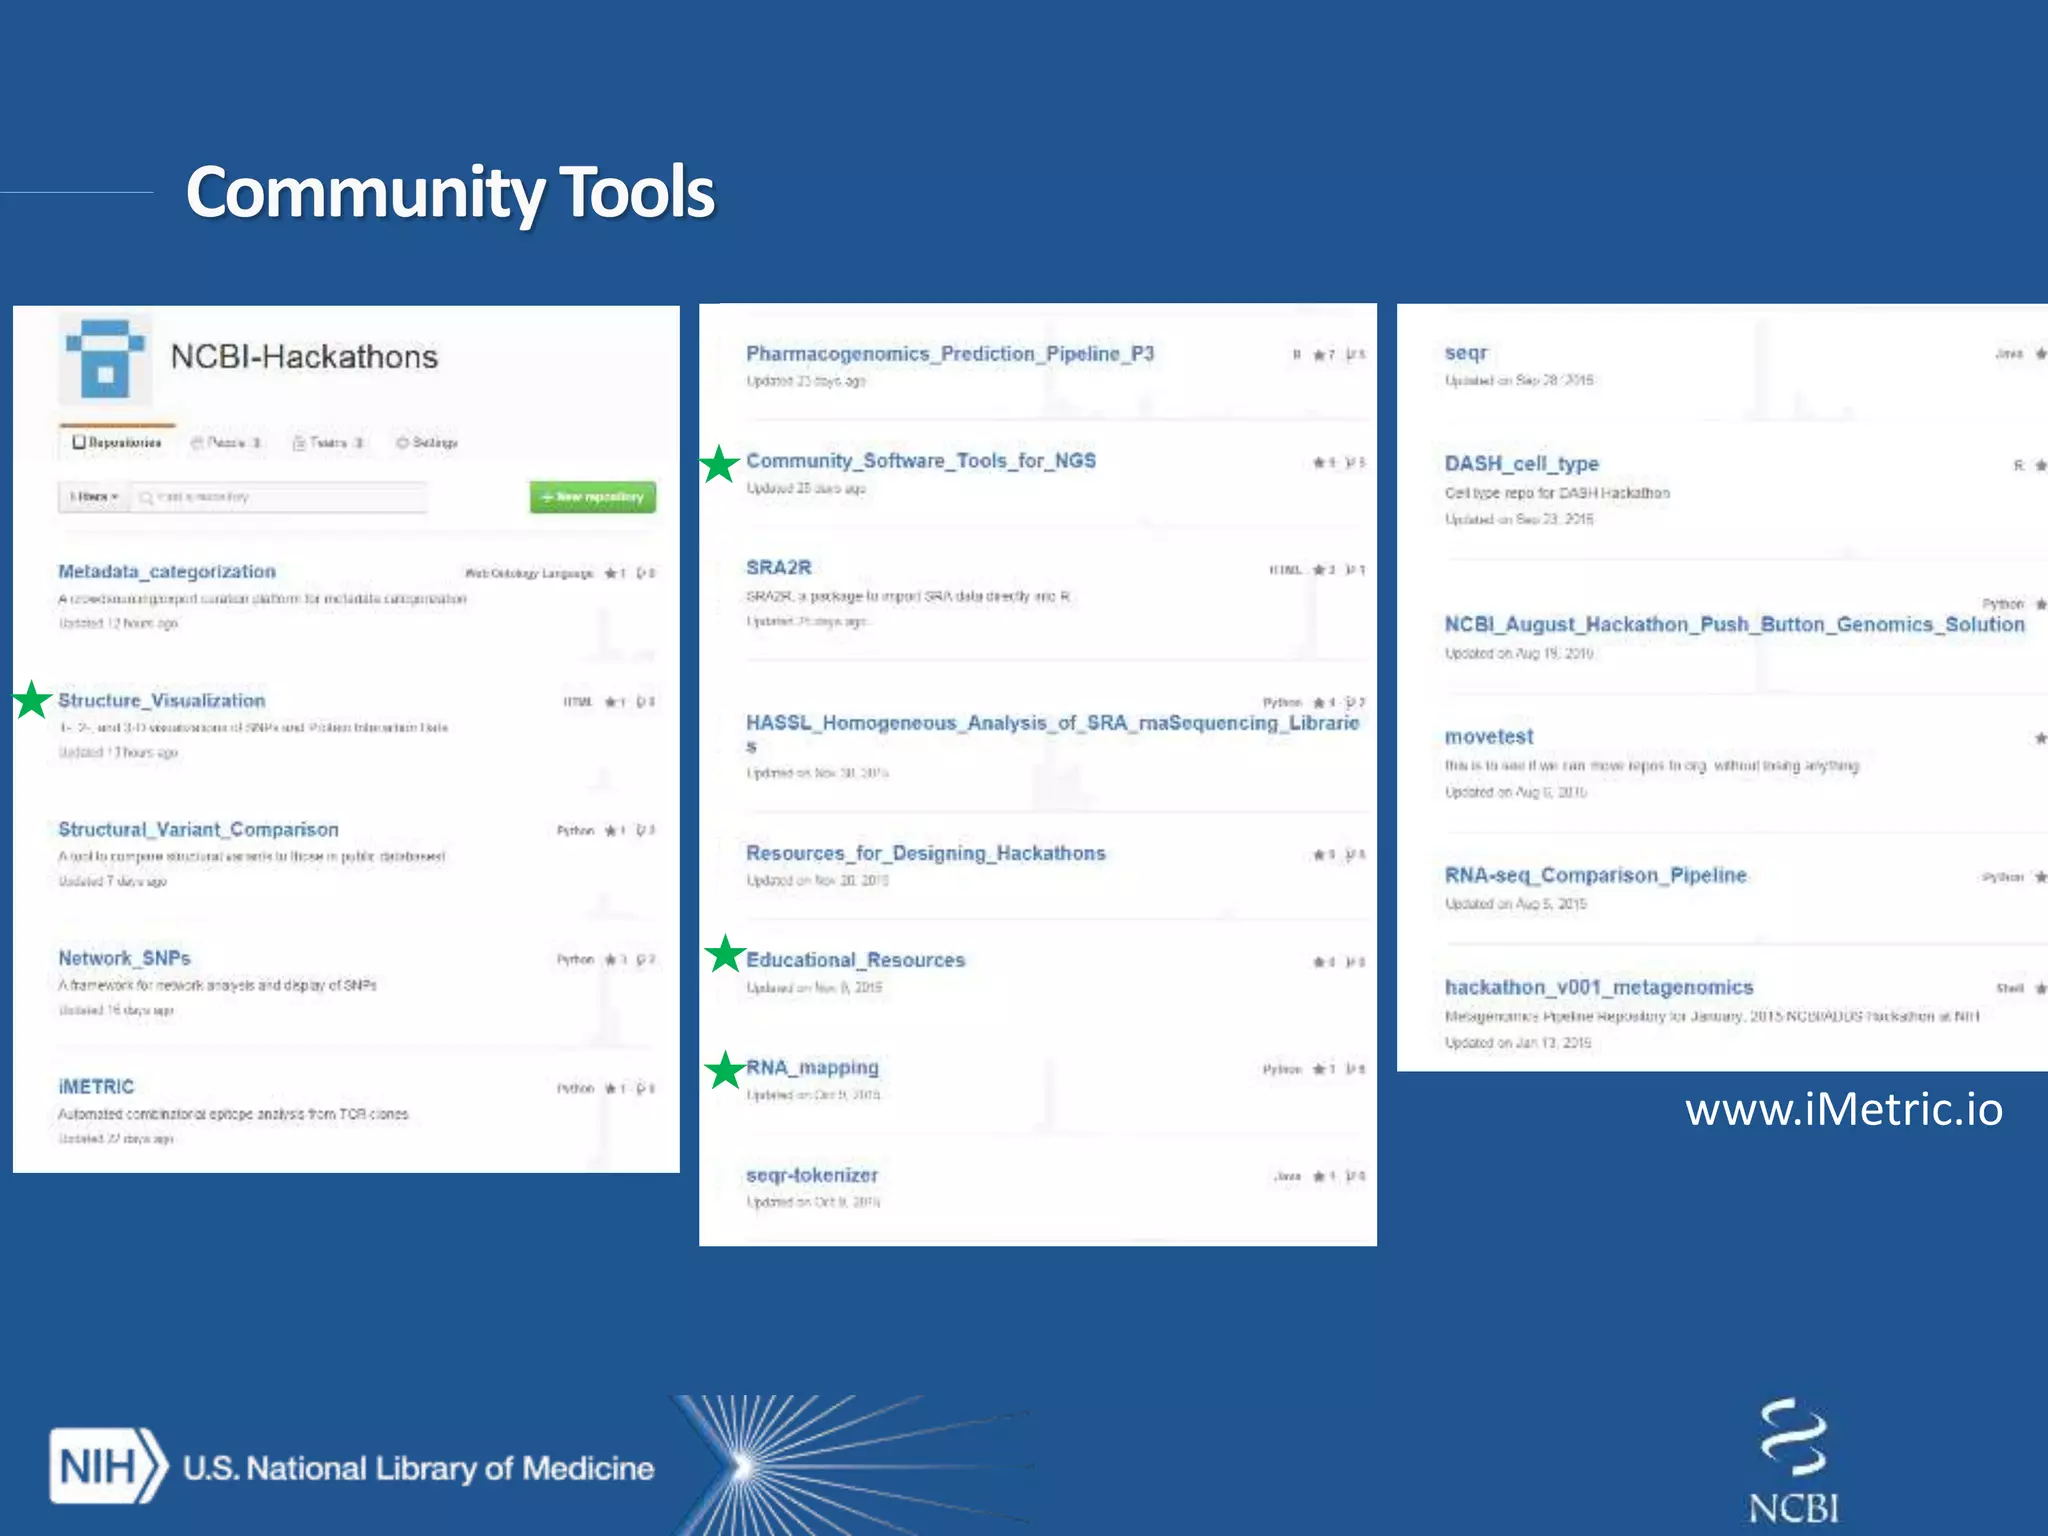Click the green star beside Community_Software_Tools_for_NGS
The width and height of the screenshot is (2048, 1536).
pos(719,464)
